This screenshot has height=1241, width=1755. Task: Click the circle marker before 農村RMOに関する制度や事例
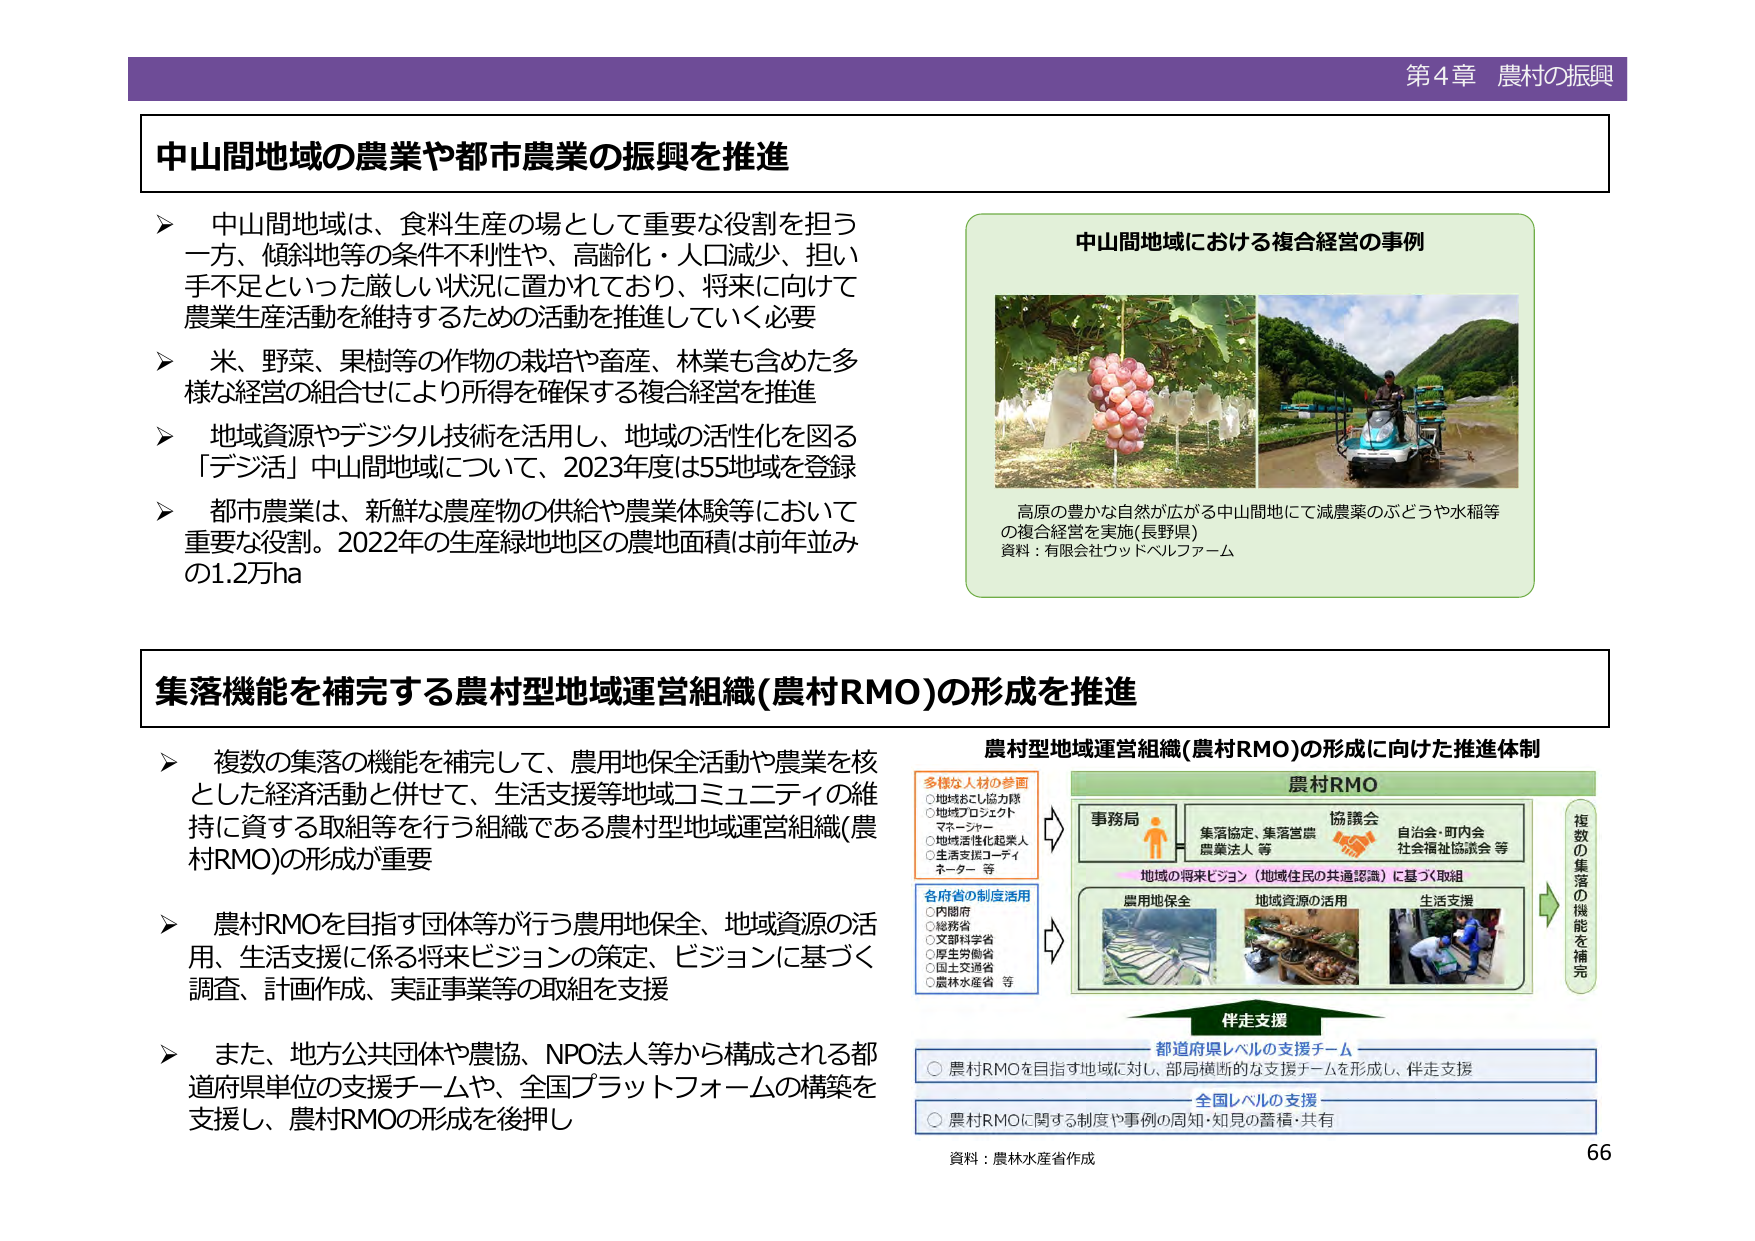(934, 1120)
